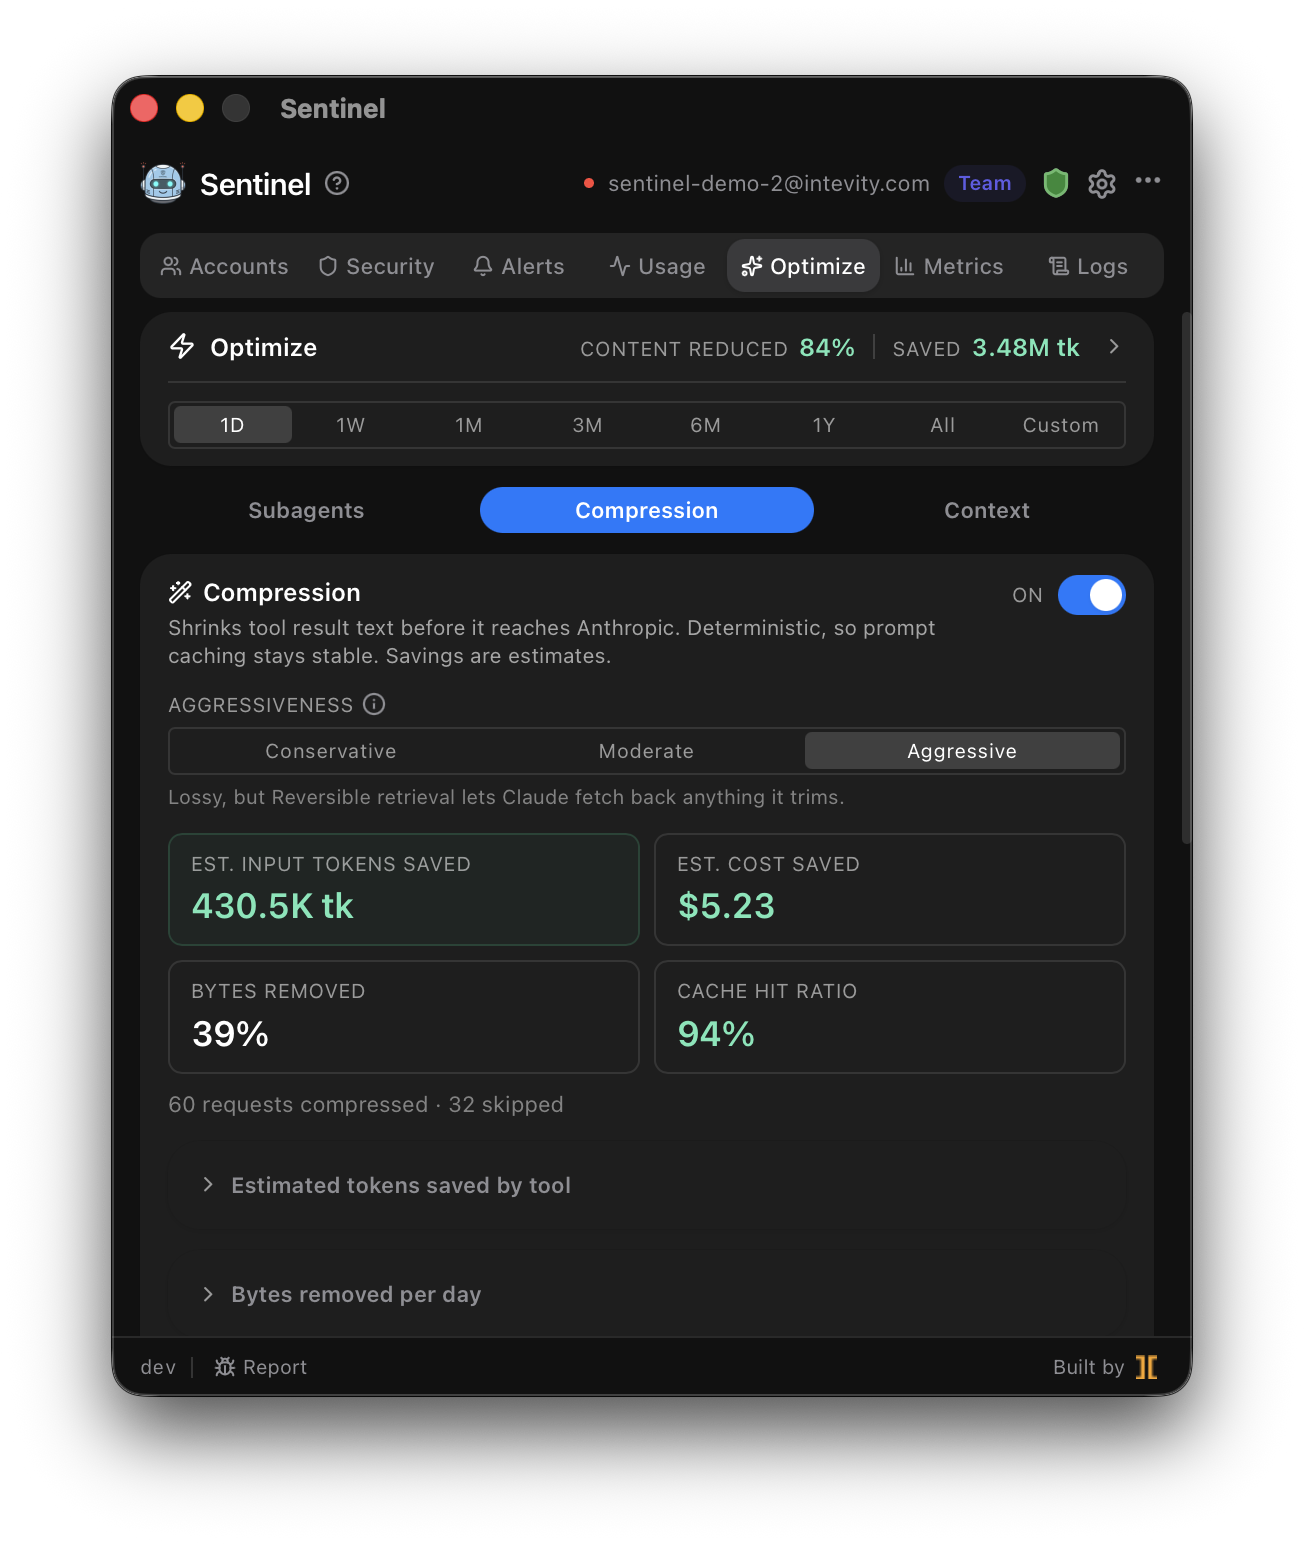Click the green shield icon
The height and width of the screenshot is (1544, 1304).
[x=1055, y=183]
